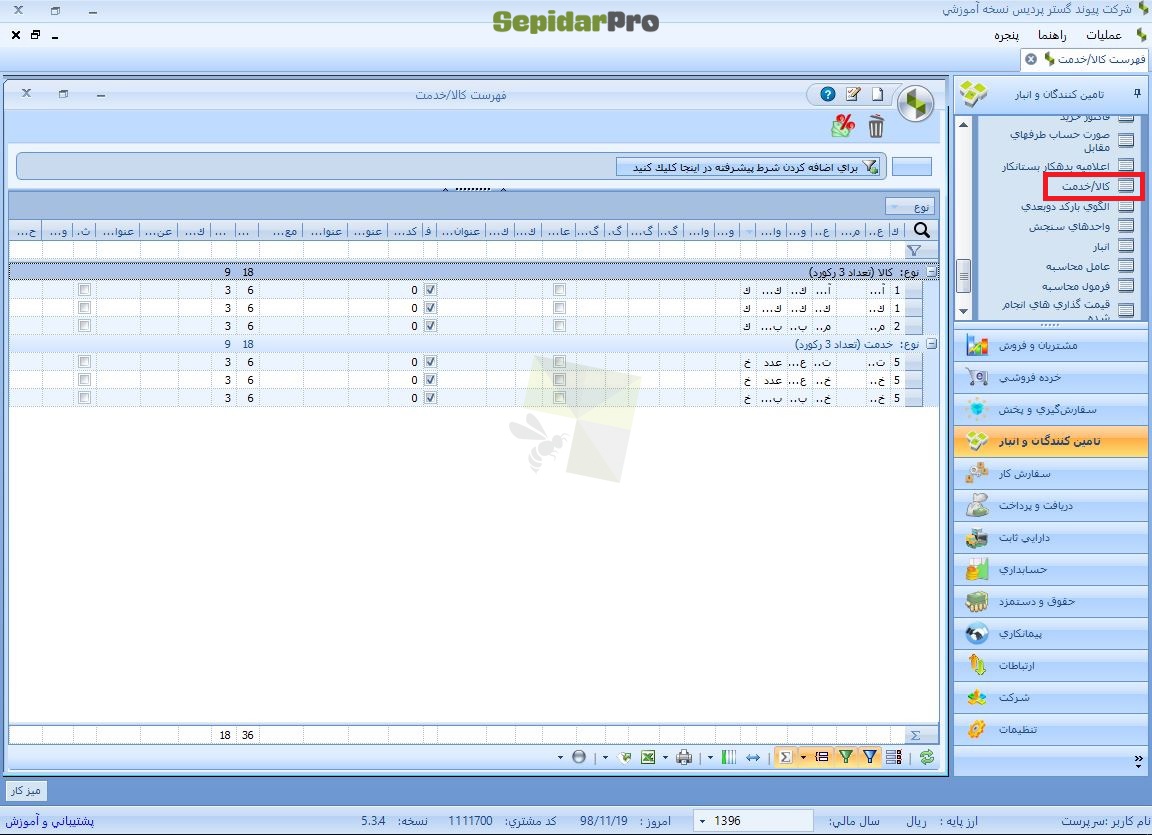This screenshot has height=835, width=1152.
Task: Open حسابداری accounting module in sidebar
Action: [x=1051, y=569]
